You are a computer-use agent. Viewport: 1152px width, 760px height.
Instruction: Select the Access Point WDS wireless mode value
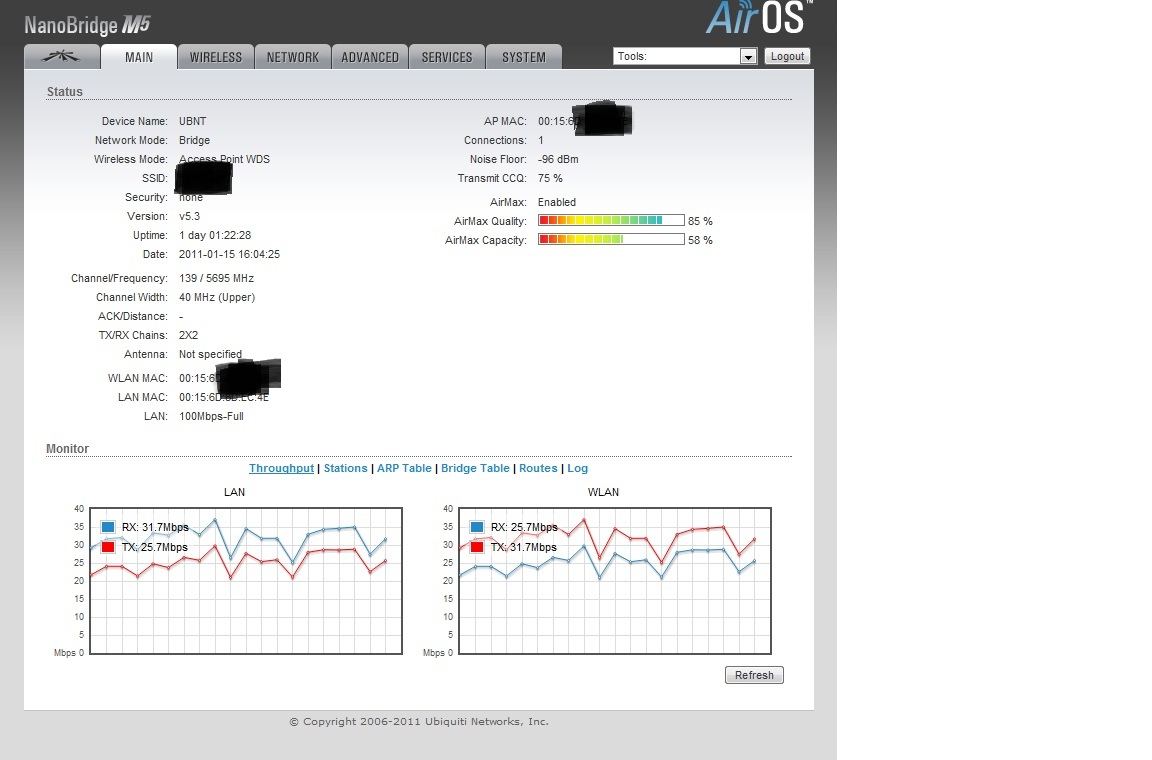click(x=224, y=159)
